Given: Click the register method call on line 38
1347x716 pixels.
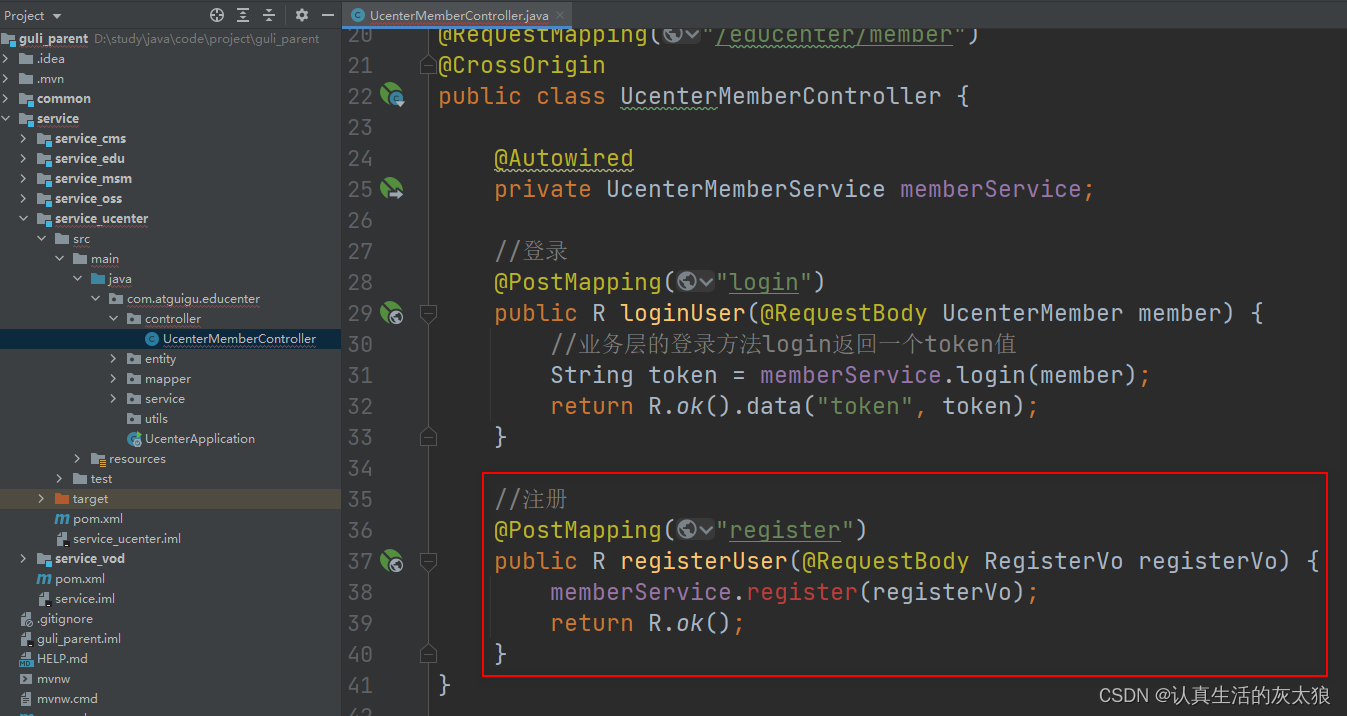Looking at the screenshot, I should coord(802,592).
